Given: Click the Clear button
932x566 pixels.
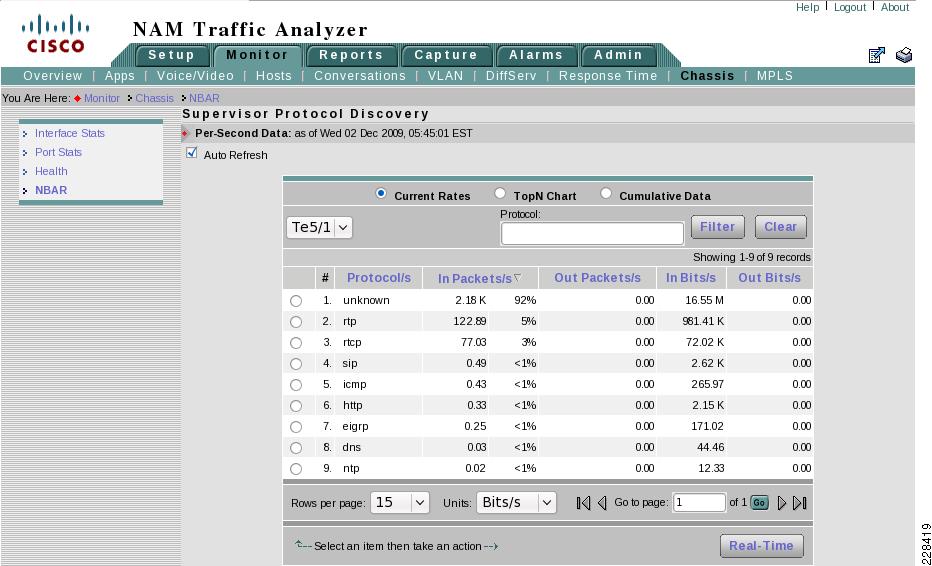Looking at the screenshot, I should click(x=780, y=227).
